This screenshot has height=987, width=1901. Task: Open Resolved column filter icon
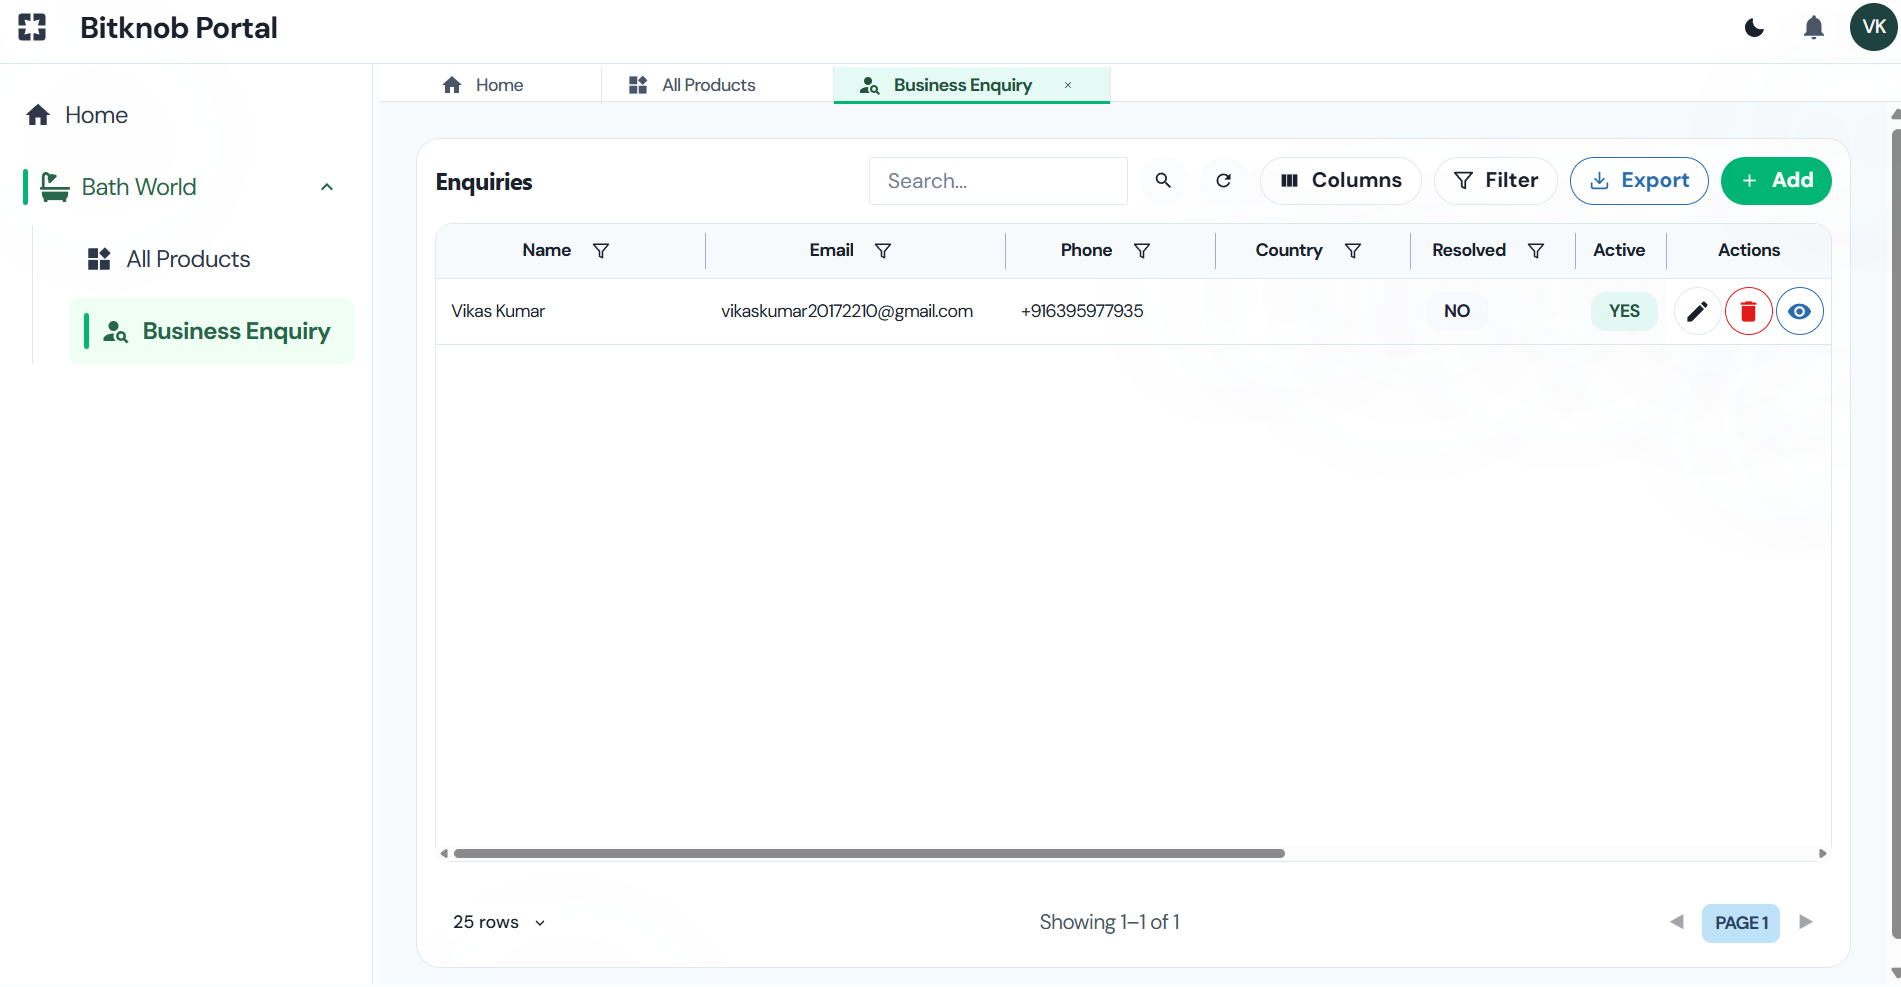pyautogui.click(x=1536, y=251)
